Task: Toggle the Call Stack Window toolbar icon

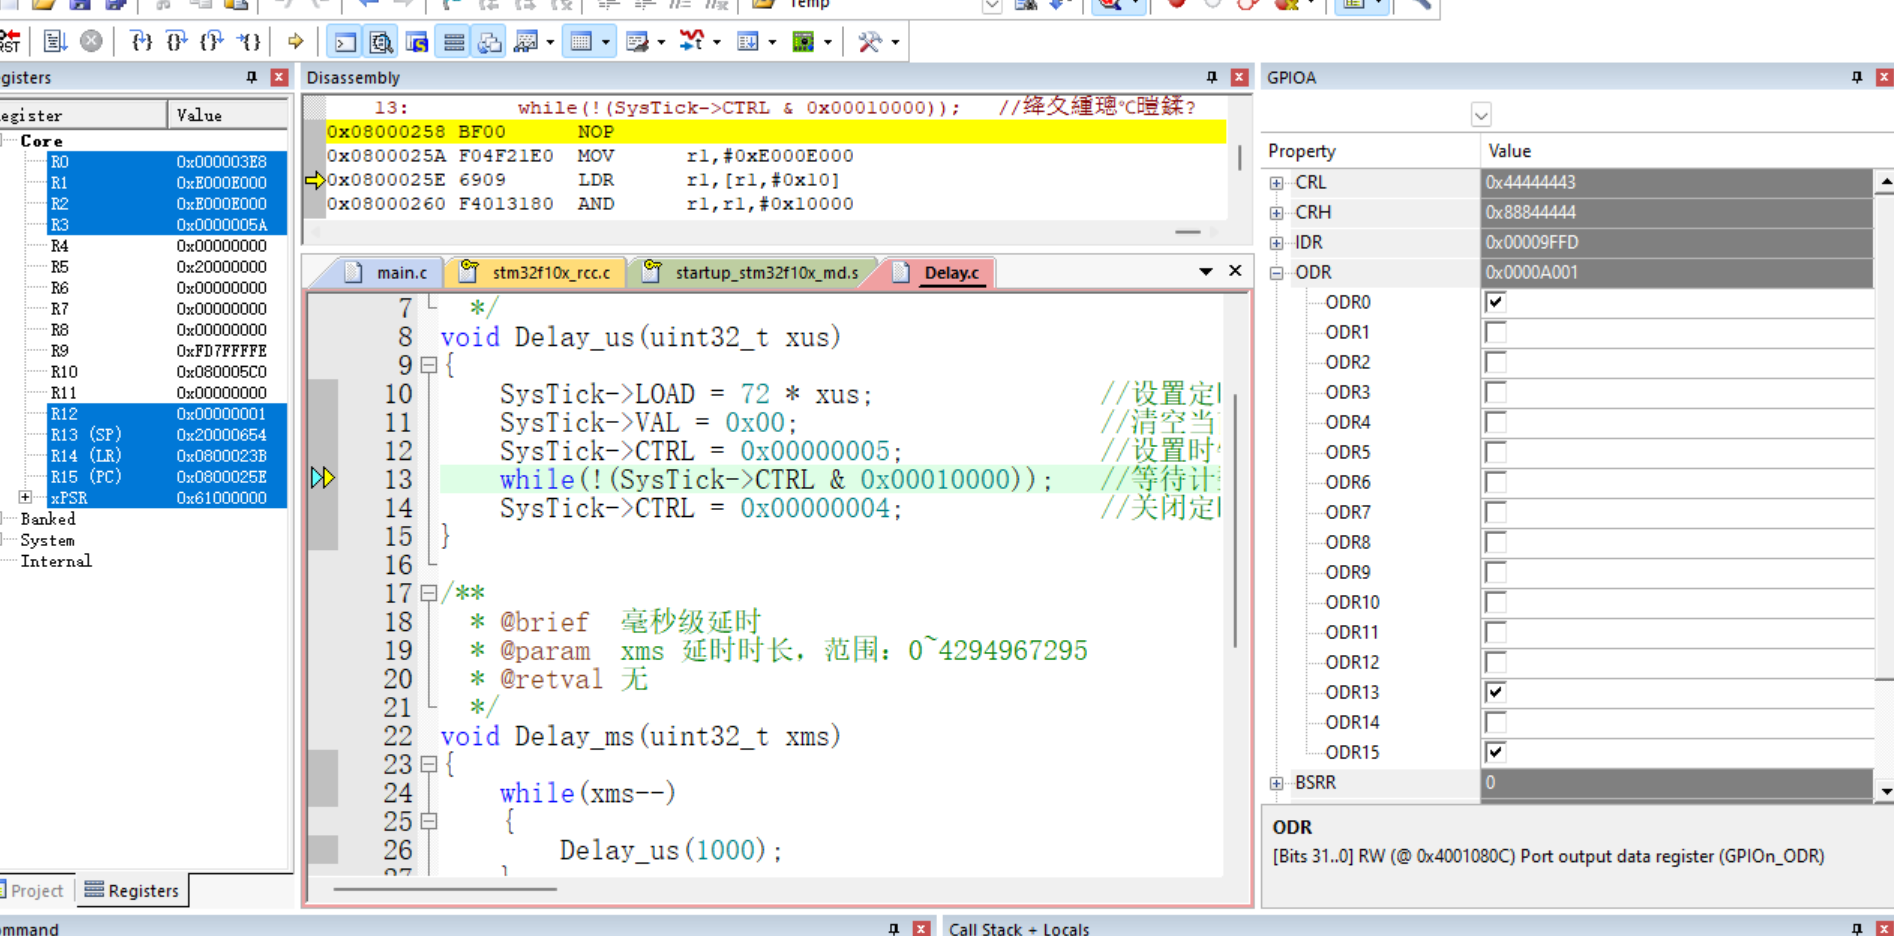Action: pyautogui.click(x=490, y=42)
